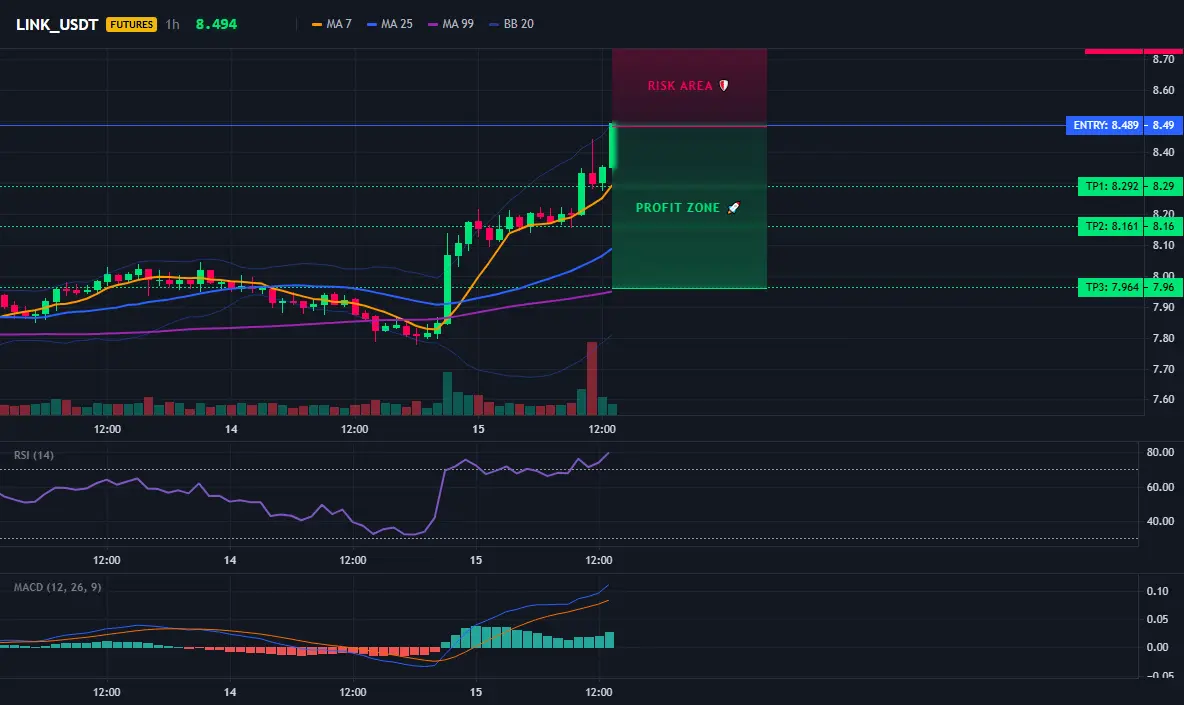Image resolution: width=1184 pixels, height=705 pixels.
Task: Click the TP2: 8.161 price tag
Action: pos(1111,226)
